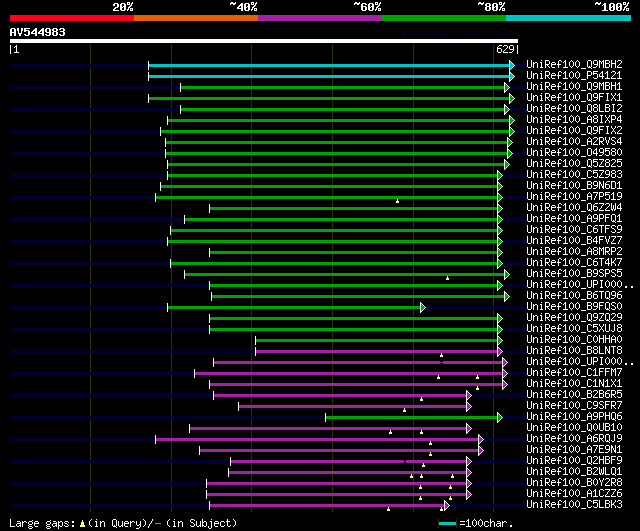Click the green alignment bar for A9PHQ6
Viewport: 640px width, 531px height.
(411, 418)
